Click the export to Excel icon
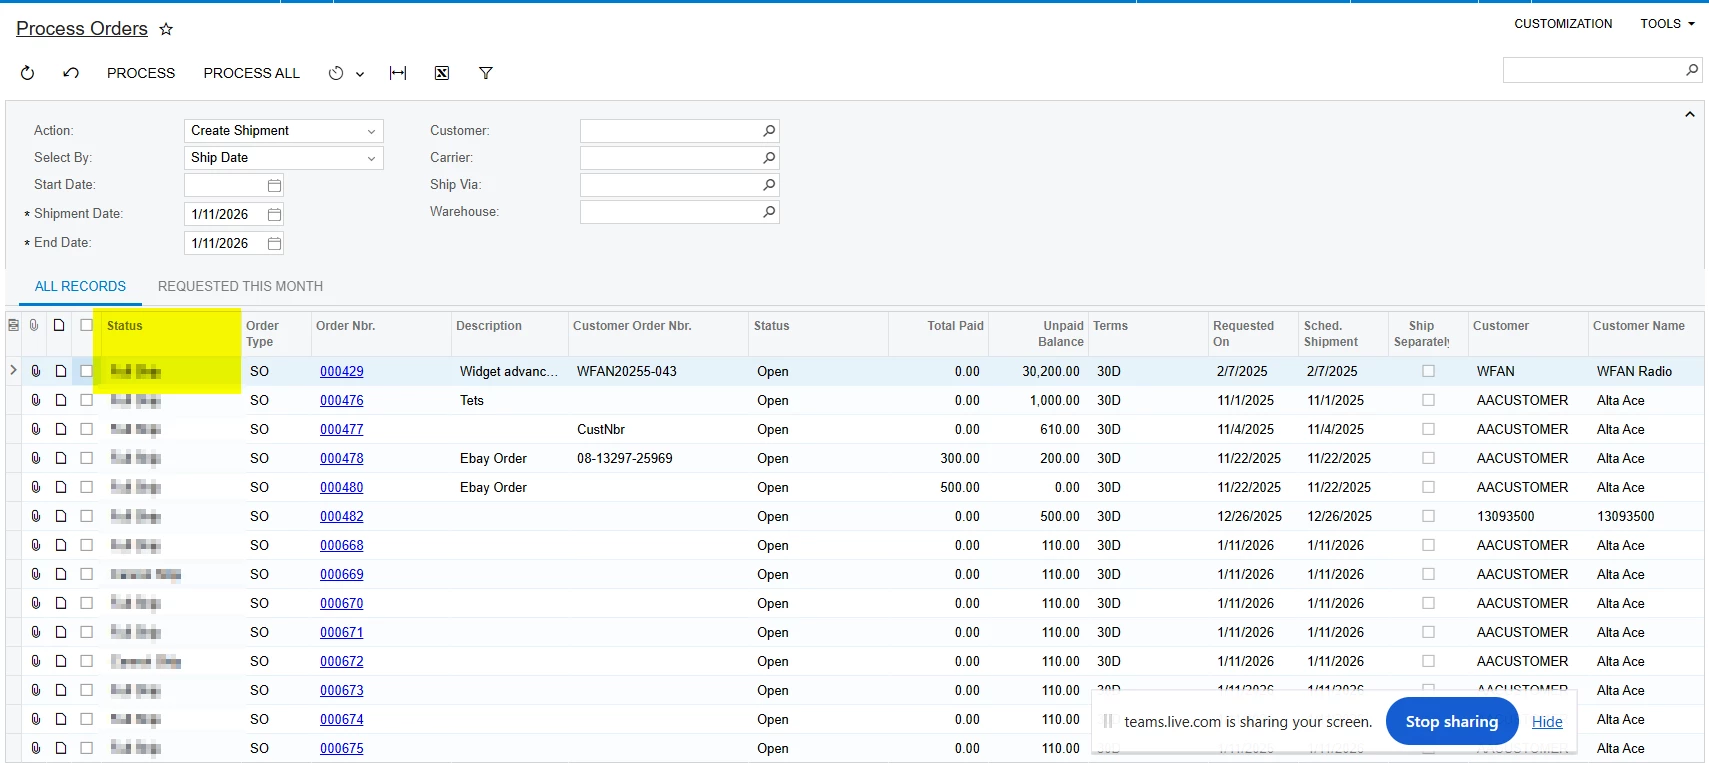1709x763 pixels. 442,73
